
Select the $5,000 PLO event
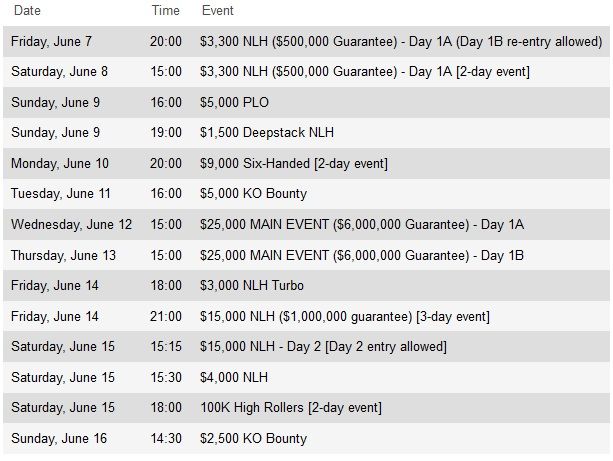(x=234, y=102)
